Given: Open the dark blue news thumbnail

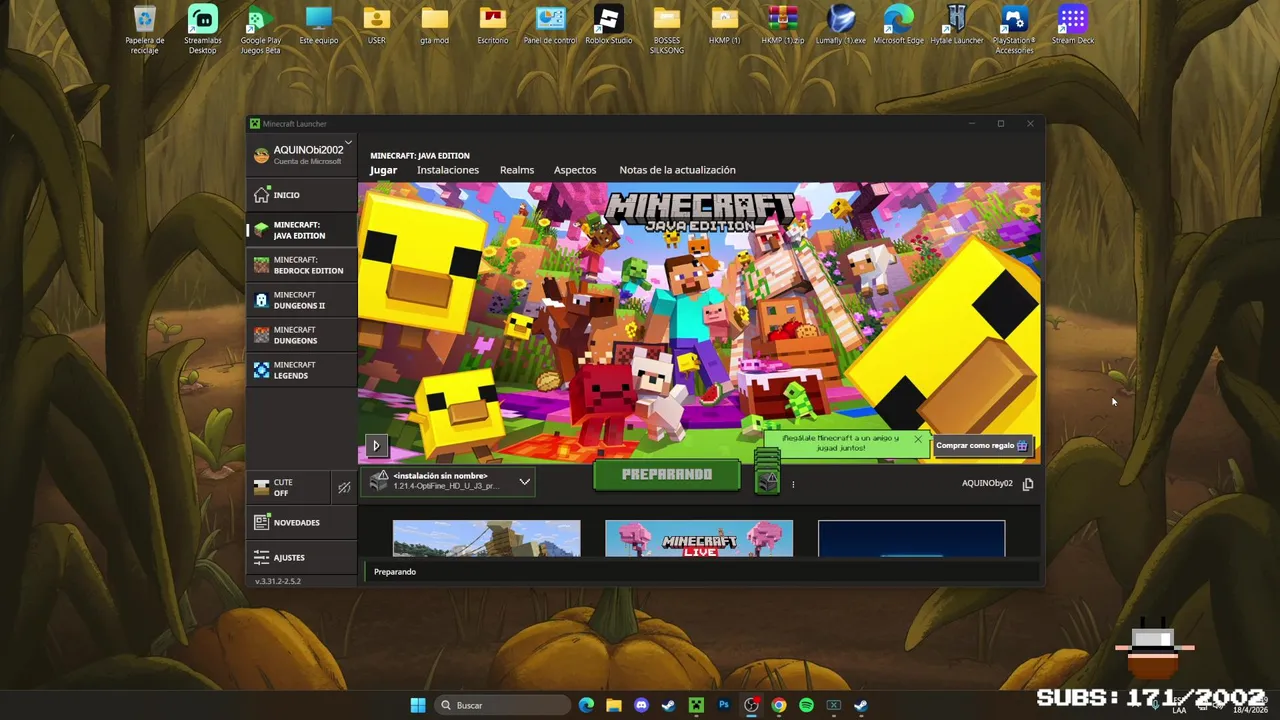Looking at the screenshot, I should click(x=911, y=538).
